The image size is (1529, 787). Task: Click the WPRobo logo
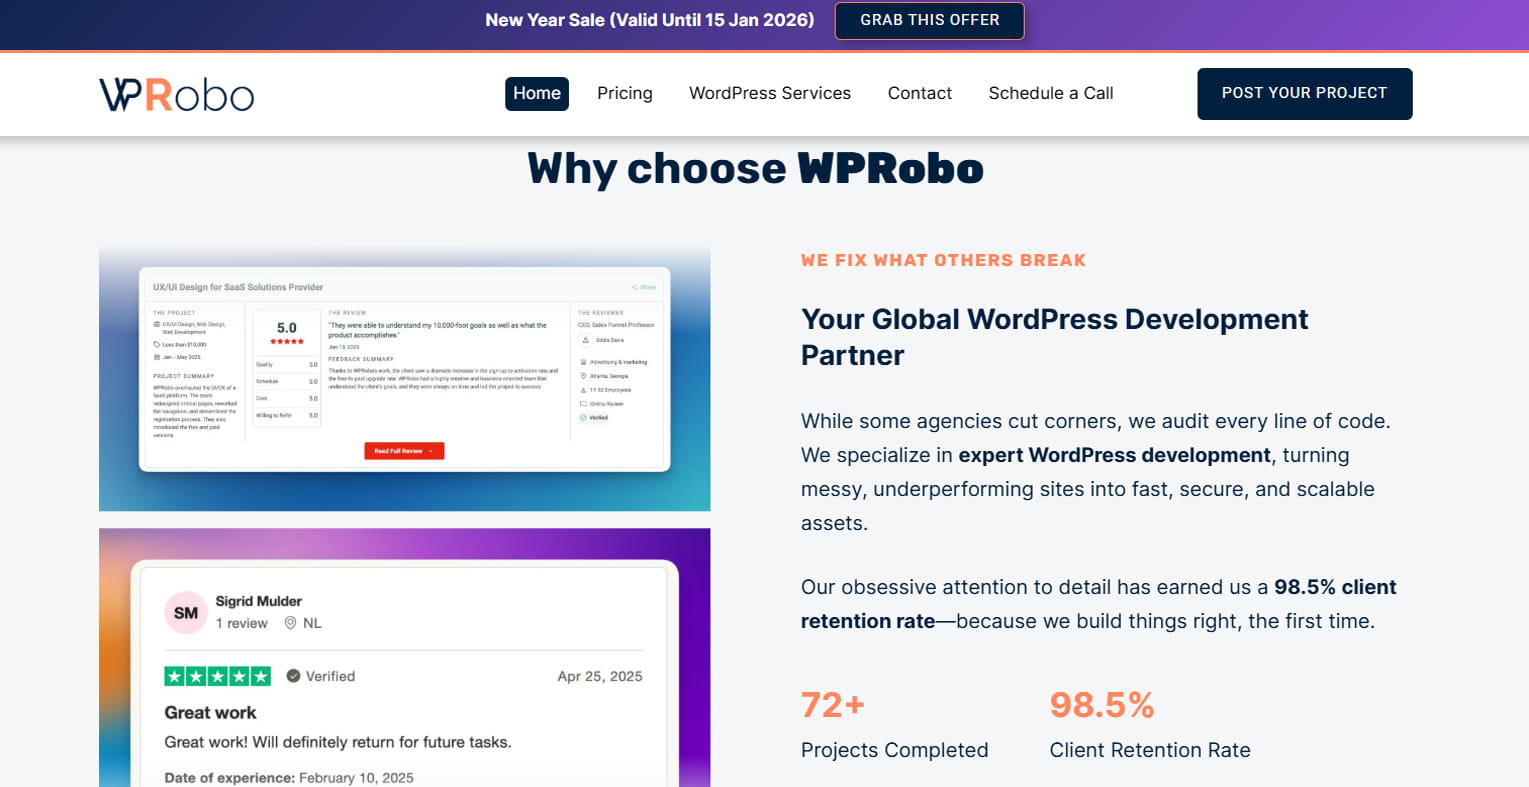(x=176, y=94)
